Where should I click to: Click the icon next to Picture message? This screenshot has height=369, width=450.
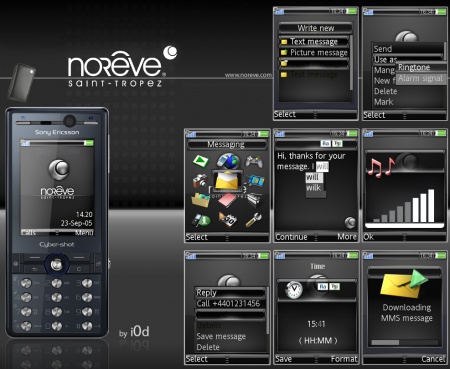[284, 53]
